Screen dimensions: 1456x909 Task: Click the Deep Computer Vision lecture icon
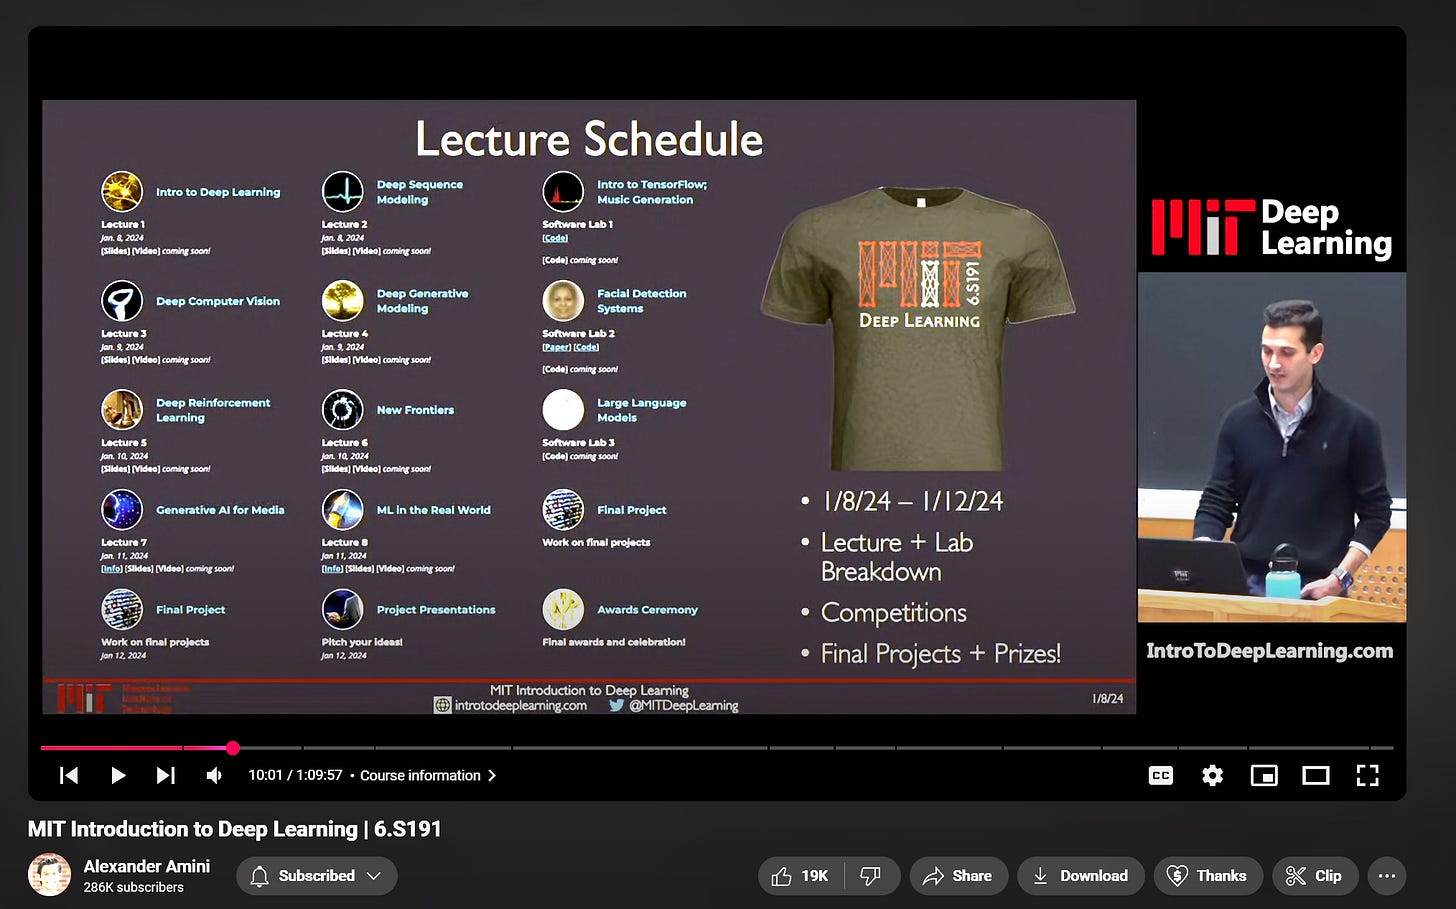click(122, 300)
